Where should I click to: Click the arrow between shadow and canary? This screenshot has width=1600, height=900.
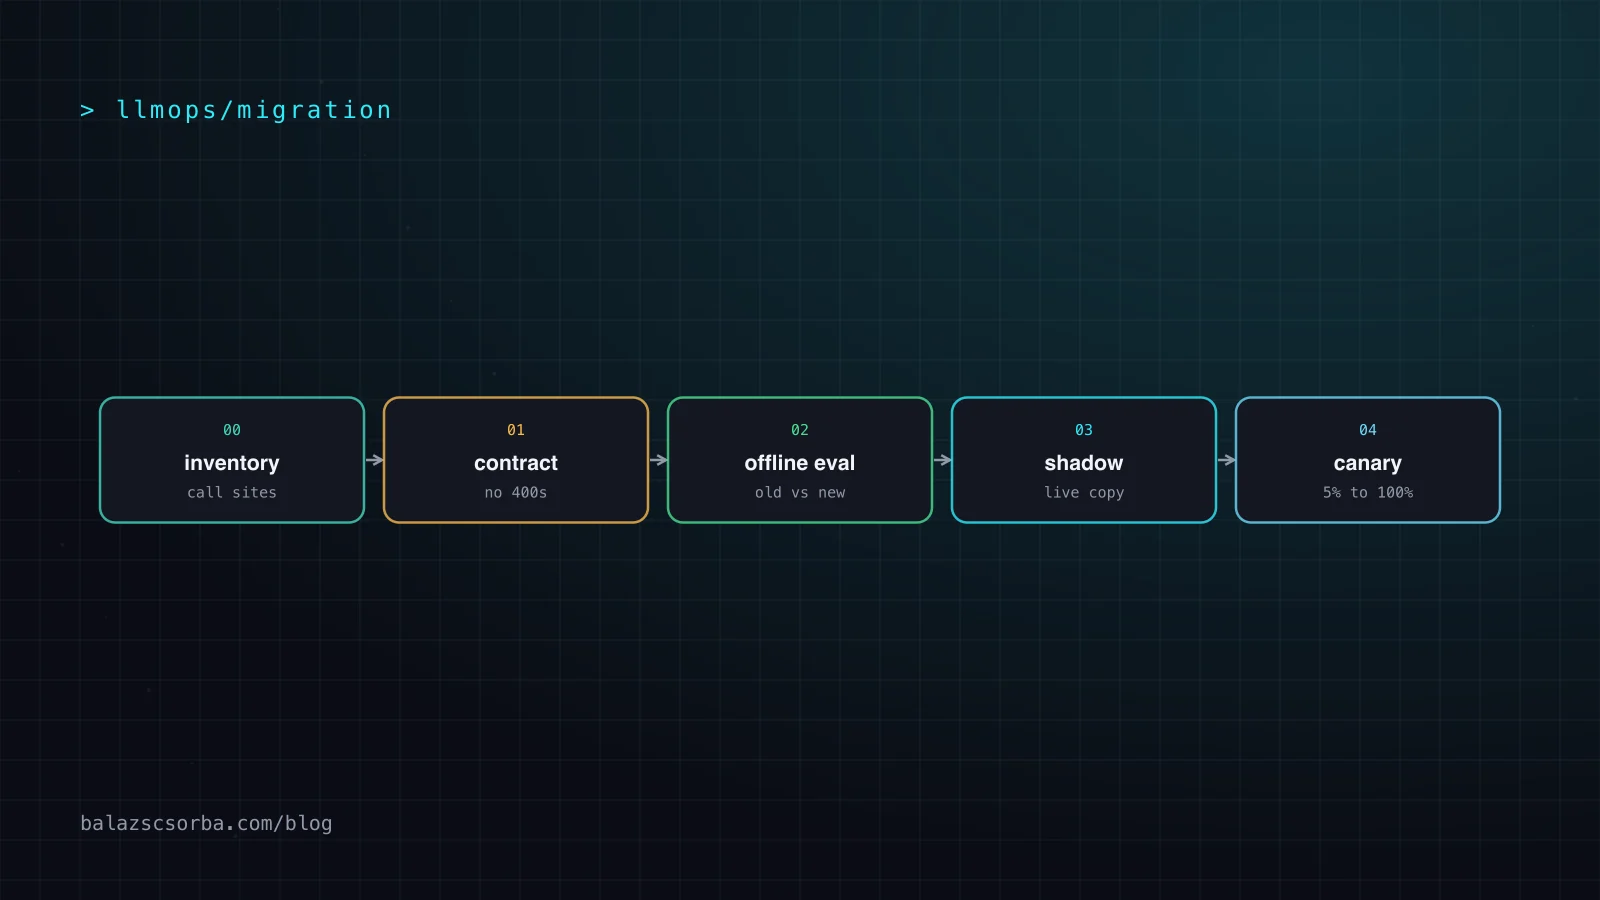tap(1227, 460)
